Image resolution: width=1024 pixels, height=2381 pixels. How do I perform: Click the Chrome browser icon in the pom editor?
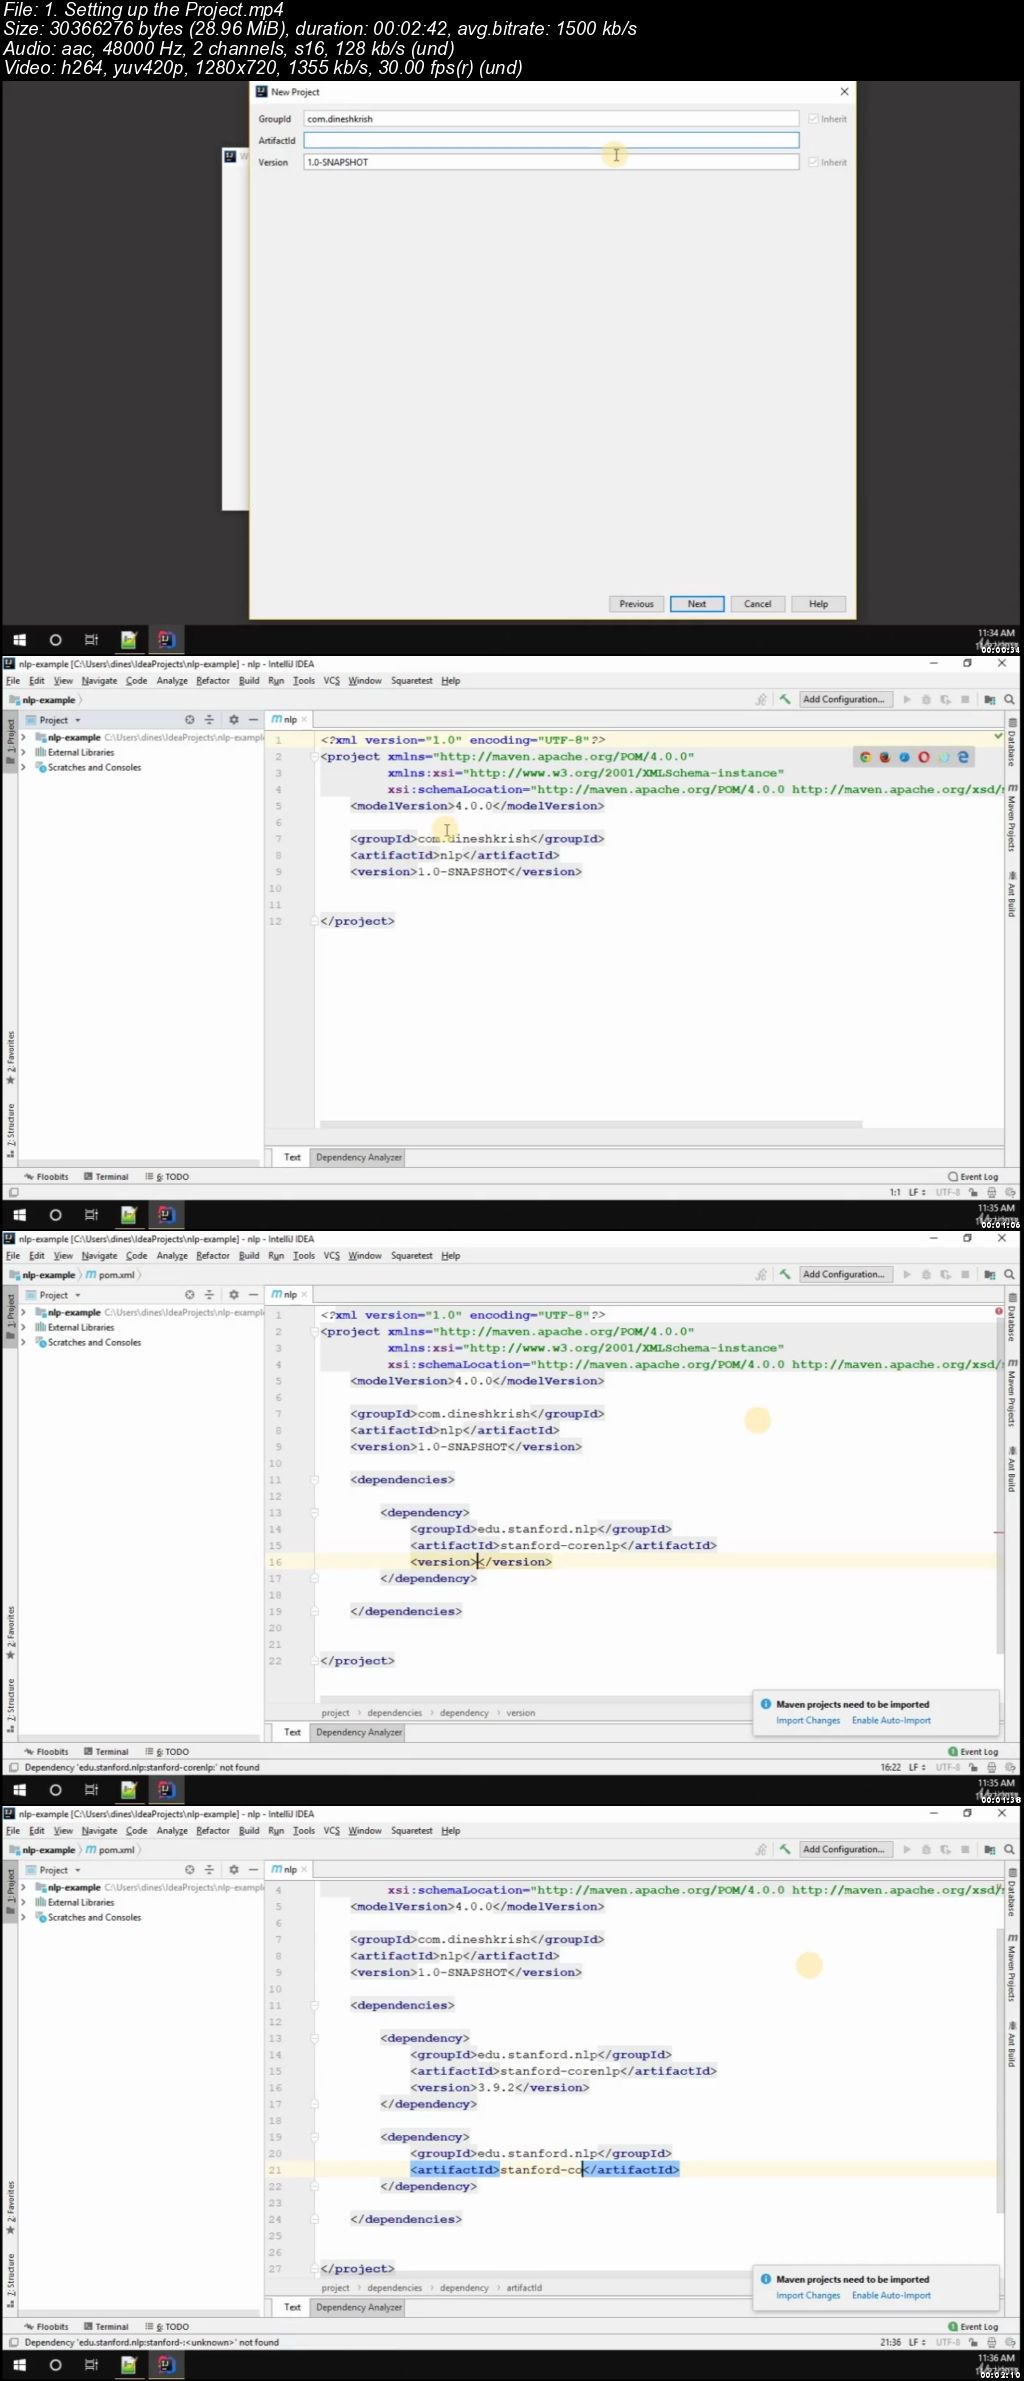[x=865, y=757]
